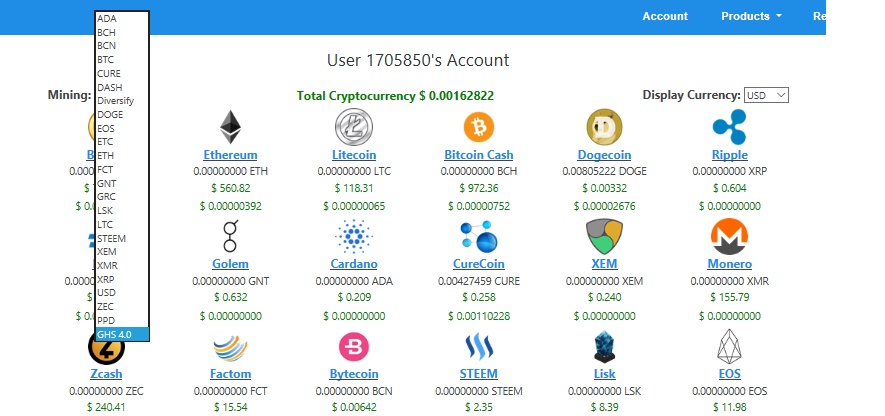885x416 pixels.
Task: Select ETH in the mining list
Action: pyautogui.click(x=121, y=155)
